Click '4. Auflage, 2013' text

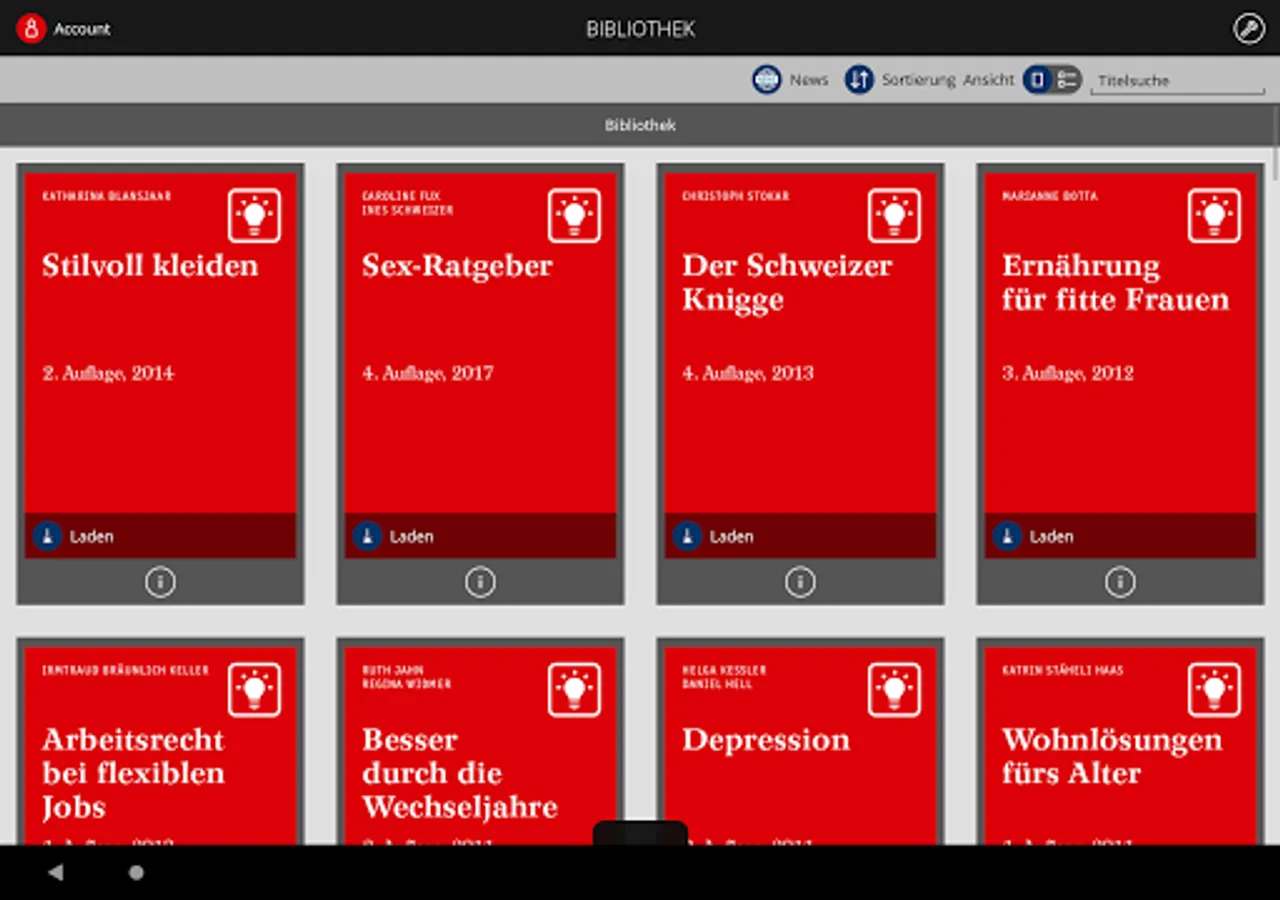click(748, 373)
